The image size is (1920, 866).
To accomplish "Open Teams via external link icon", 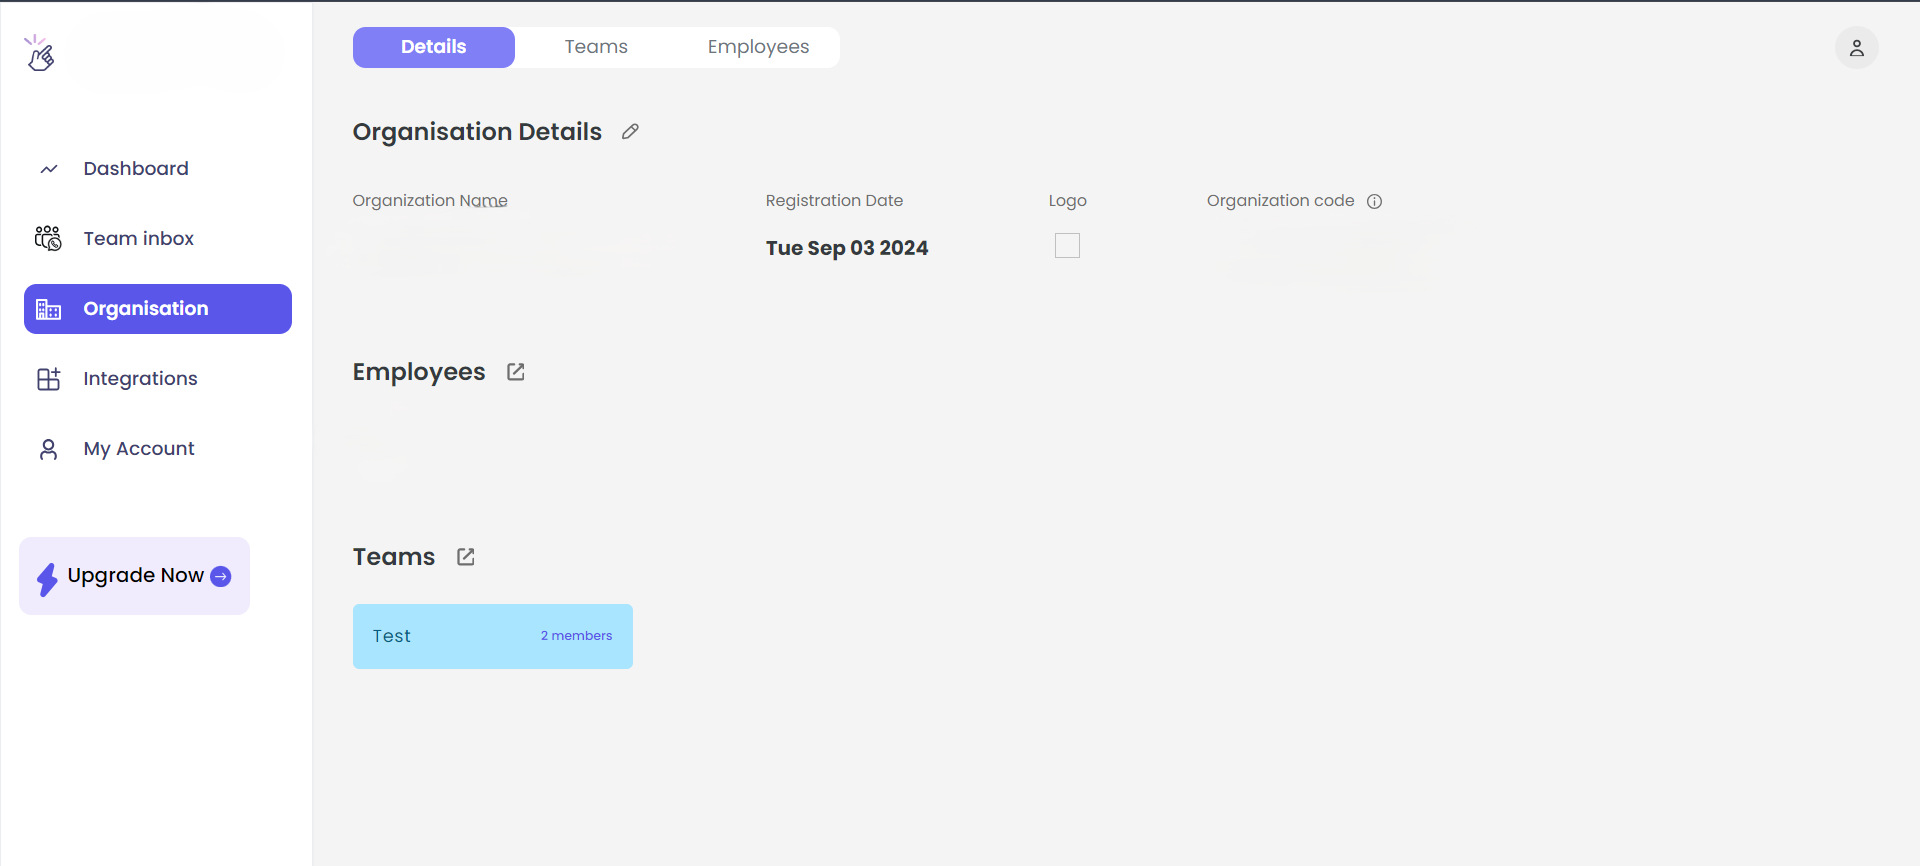I will tap(466, 557).
